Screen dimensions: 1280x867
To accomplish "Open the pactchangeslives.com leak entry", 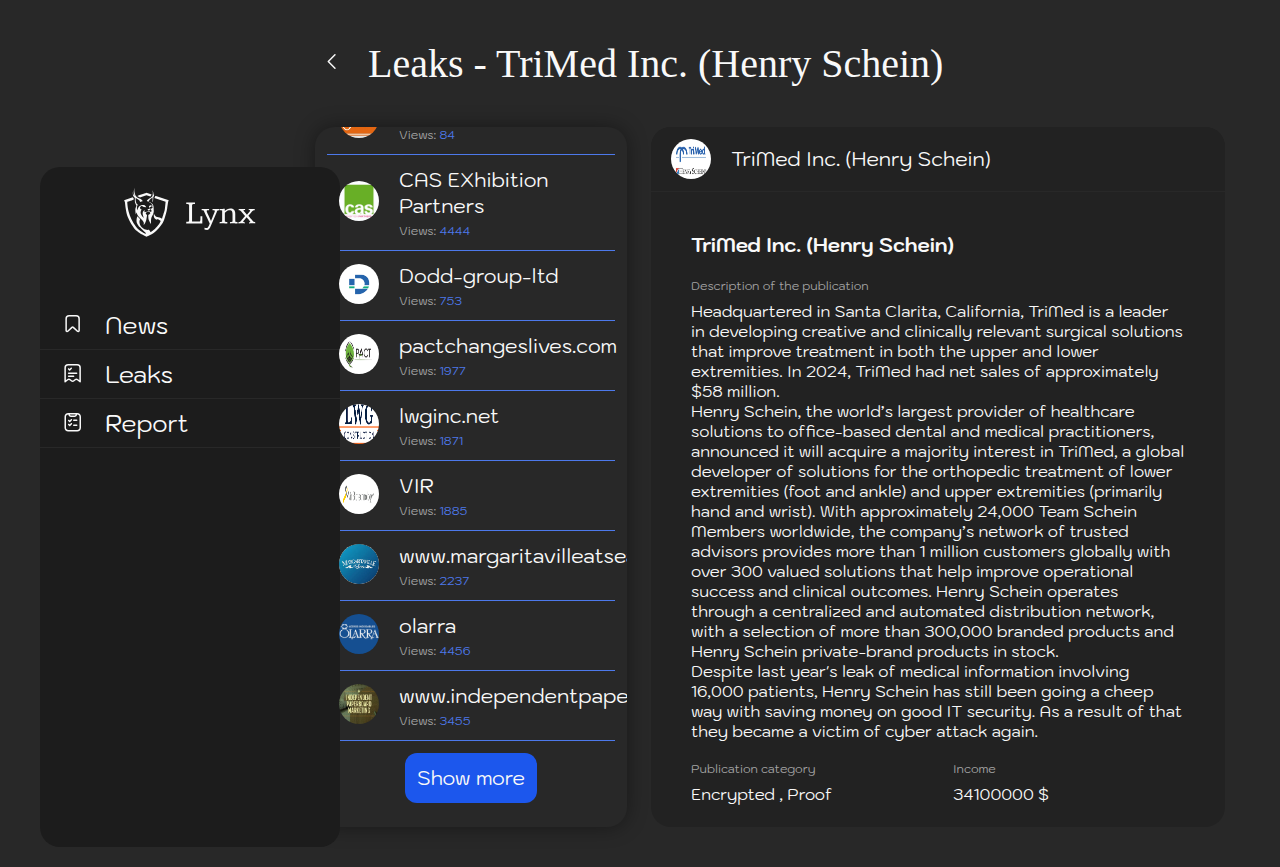I will tap(507, 347).
